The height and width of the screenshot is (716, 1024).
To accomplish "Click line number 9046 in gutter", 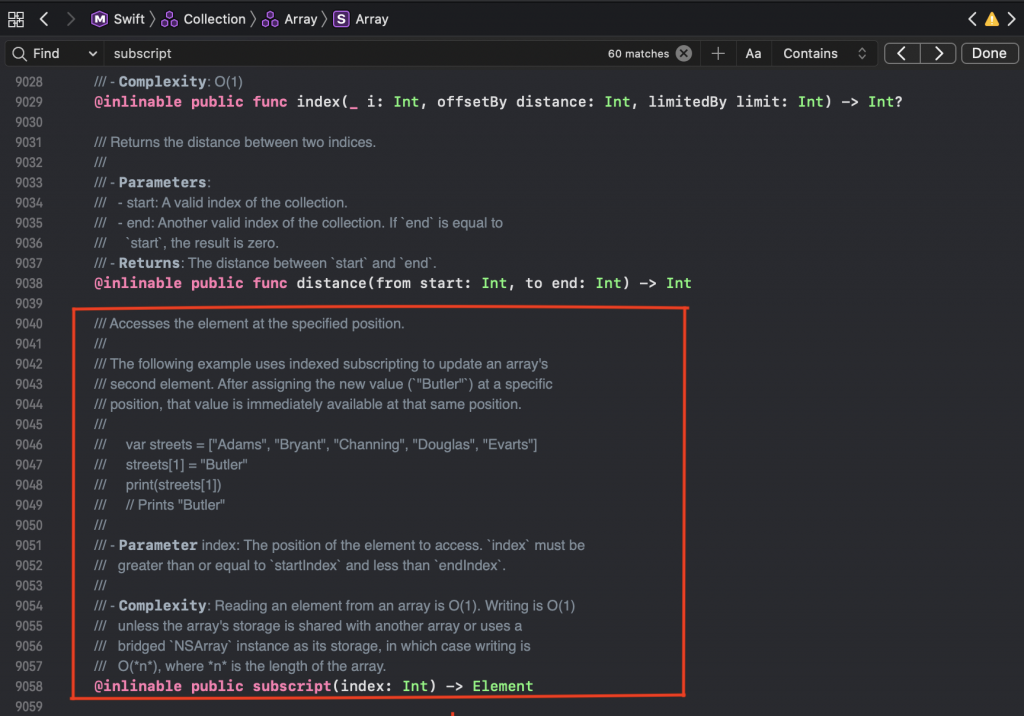I will (29, 445).
